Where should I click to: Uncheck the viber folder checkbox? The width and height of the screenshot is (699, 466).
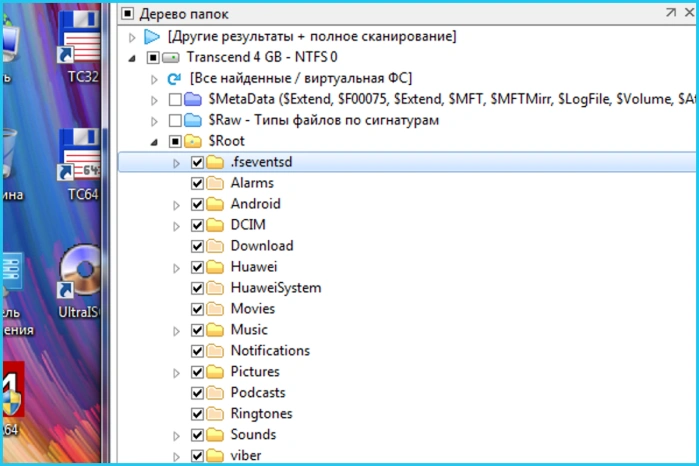[197, 456]
